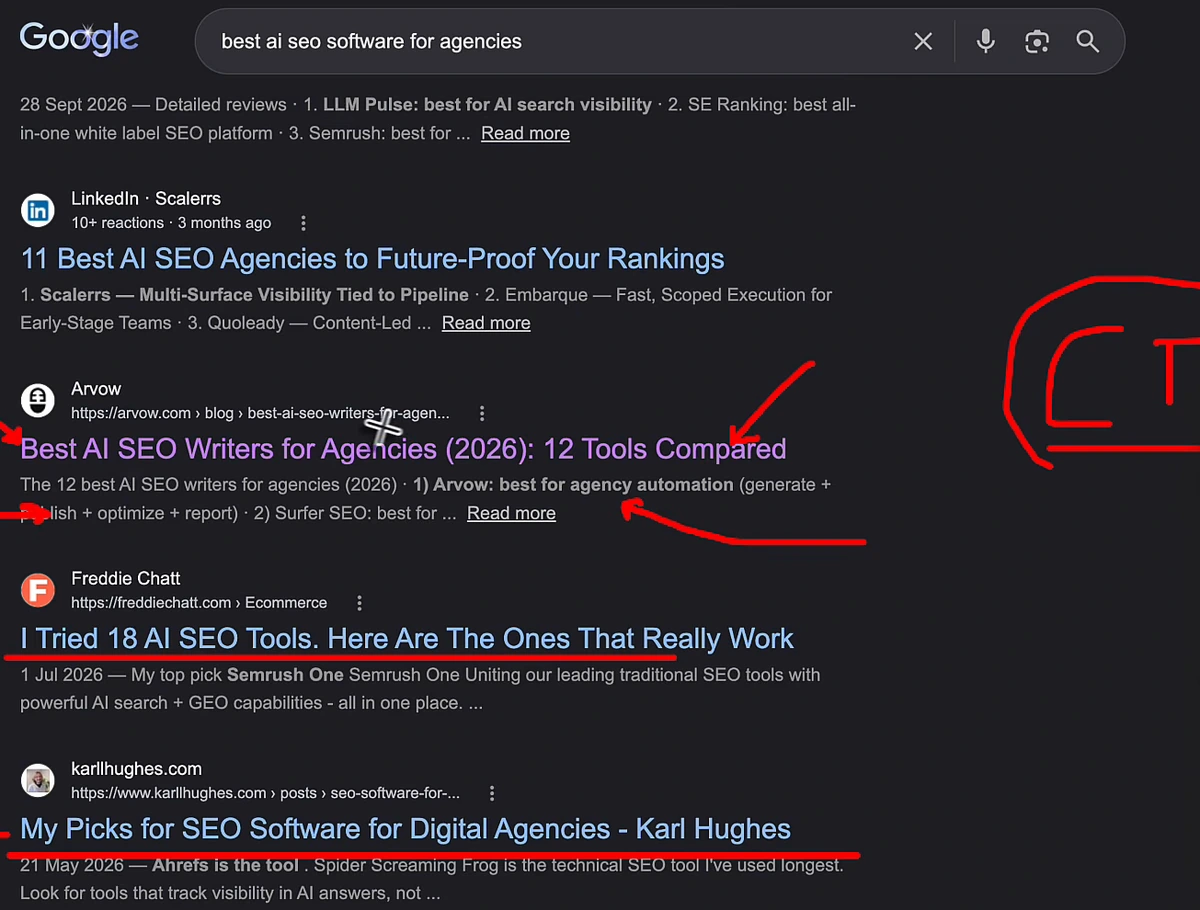Click Read more in the Scalerrs snippet
Screen dimensions: 1200x910
tap(486, 323)
